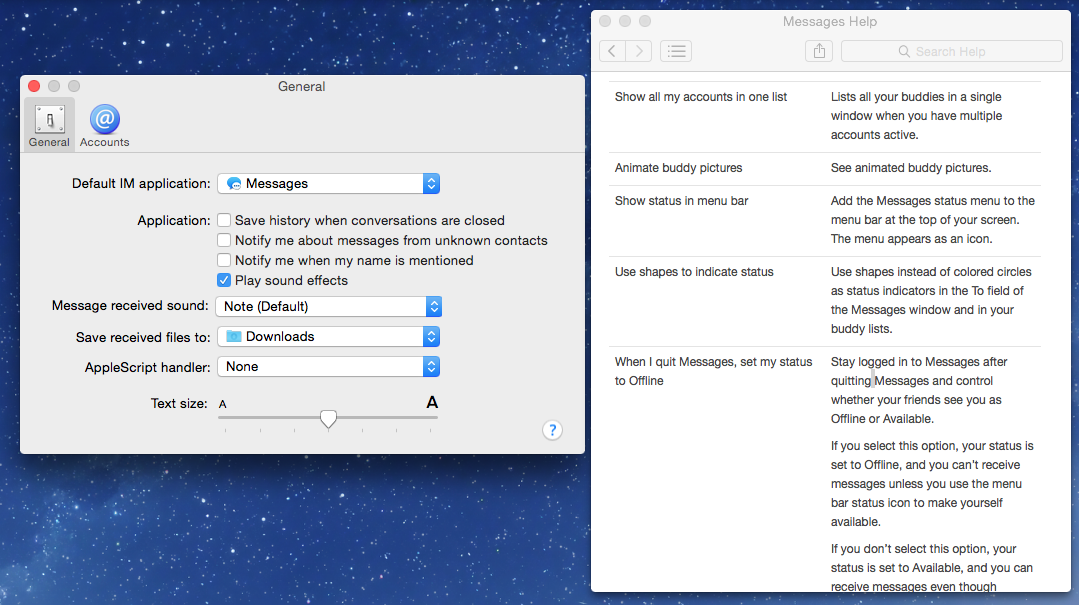This screenshot has width=1079, height=605.
Task: Open the Save received files to dropdown
Action: click(328, 337)
